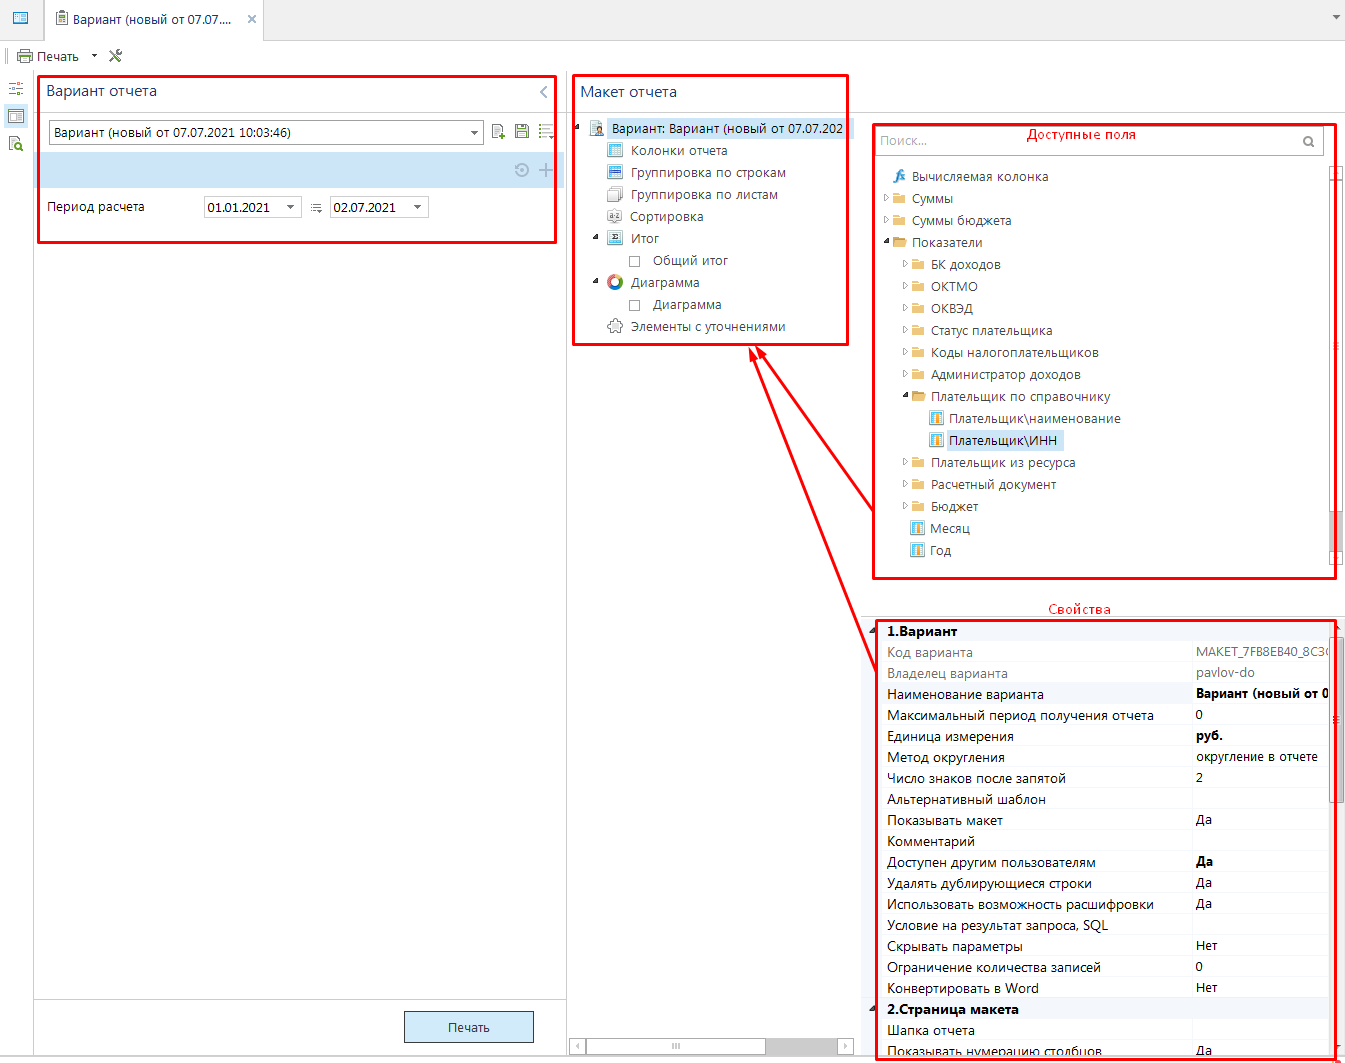The height and width of the screenshot is (1063, 1345).
Task: Select the Плательщик\наименование field
Action: [x=1035, y=418]
